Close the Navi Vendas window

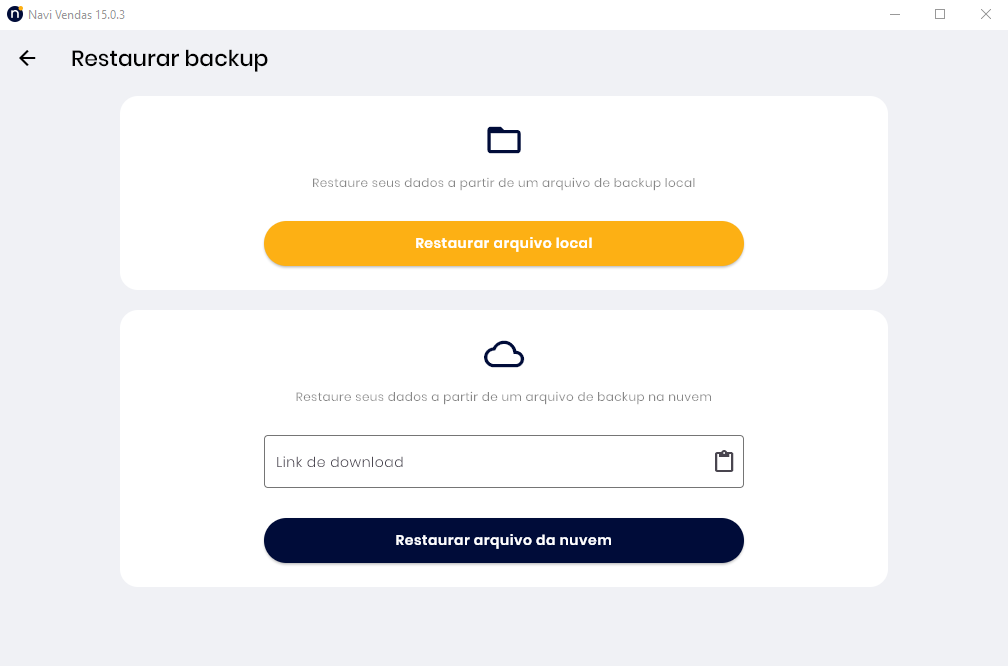point(985,15)
